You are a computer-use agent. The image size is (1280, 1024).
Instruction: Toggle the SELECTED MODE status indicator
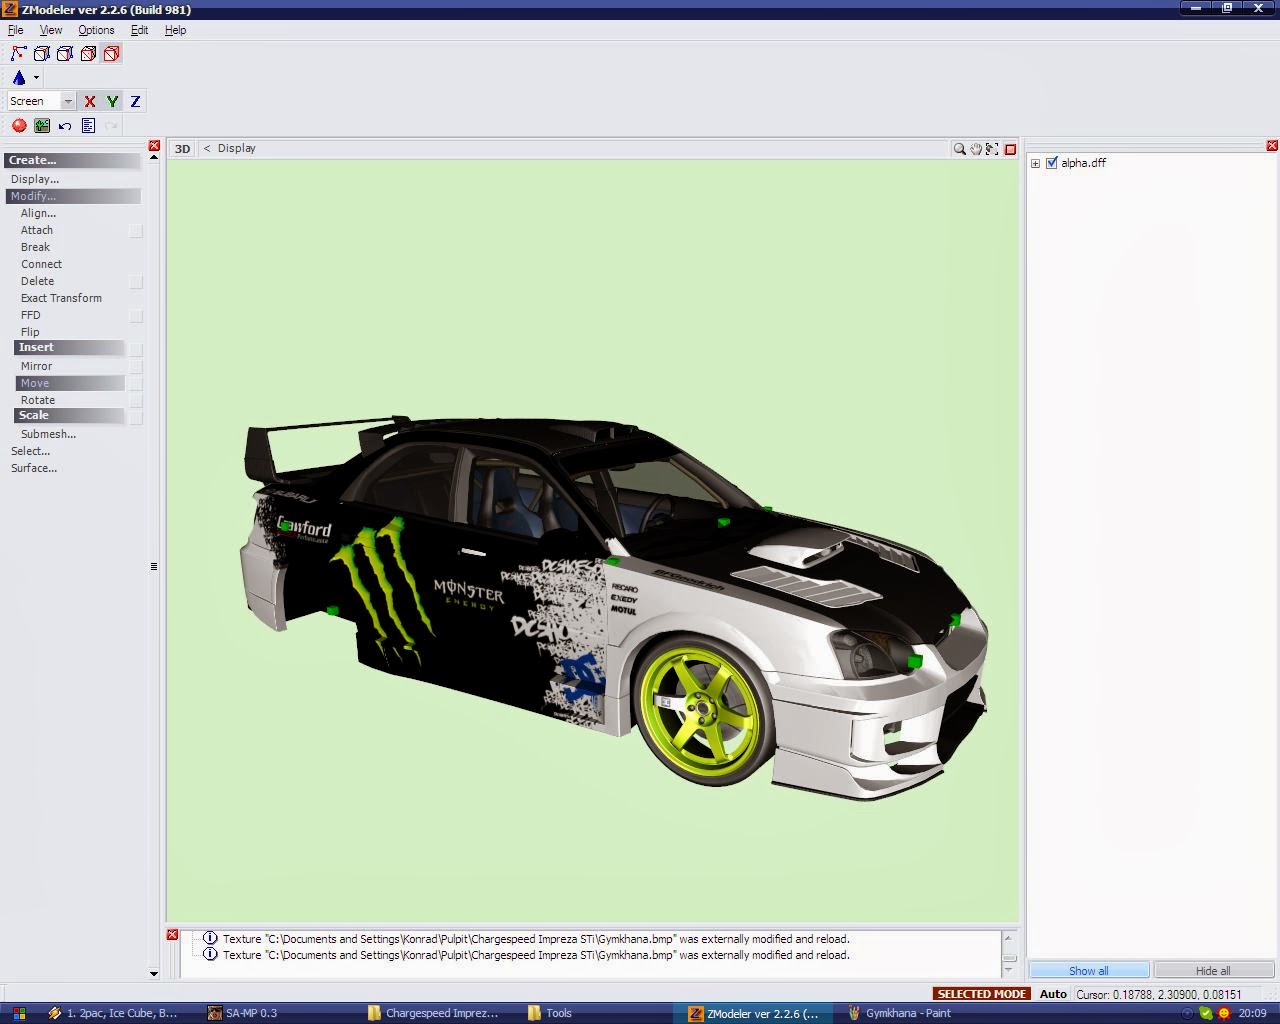click(982, 994)
